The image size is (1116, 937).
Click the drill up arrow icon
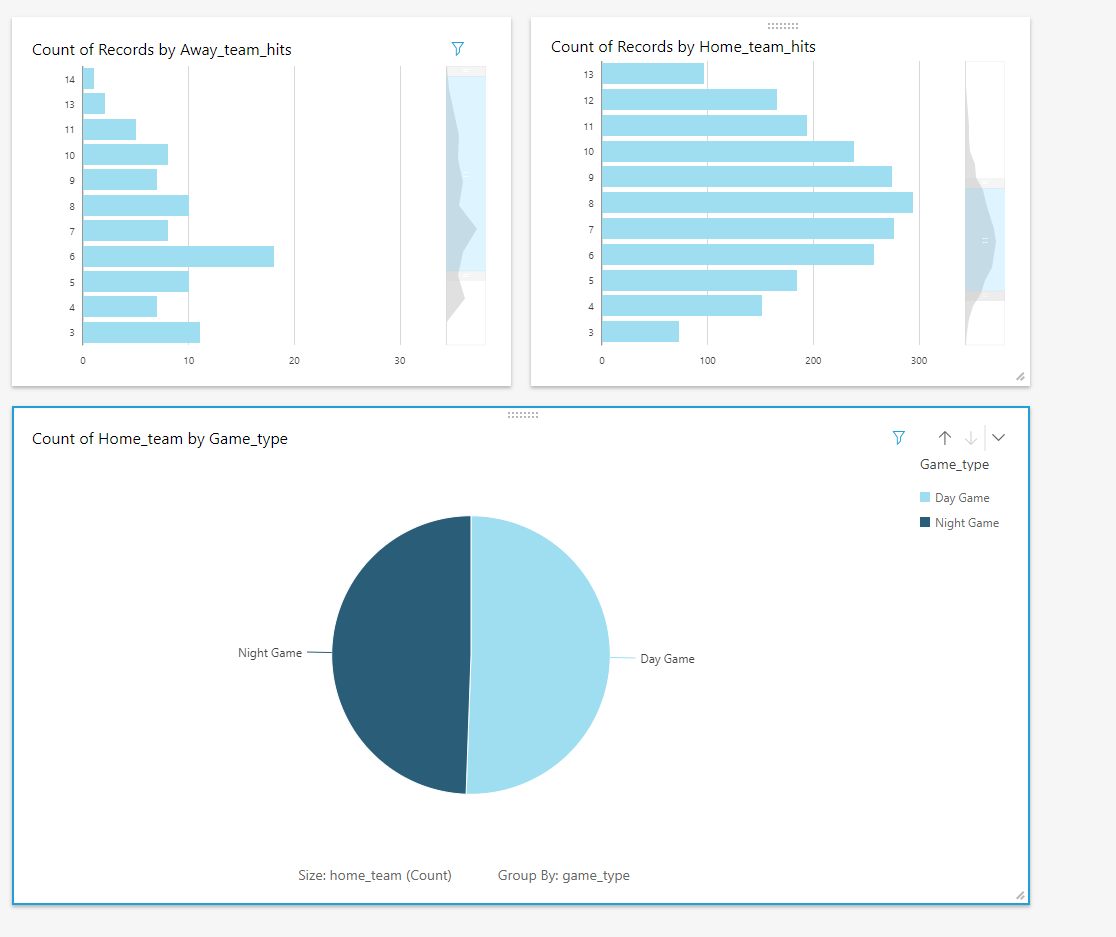click(x=944, y=437)
